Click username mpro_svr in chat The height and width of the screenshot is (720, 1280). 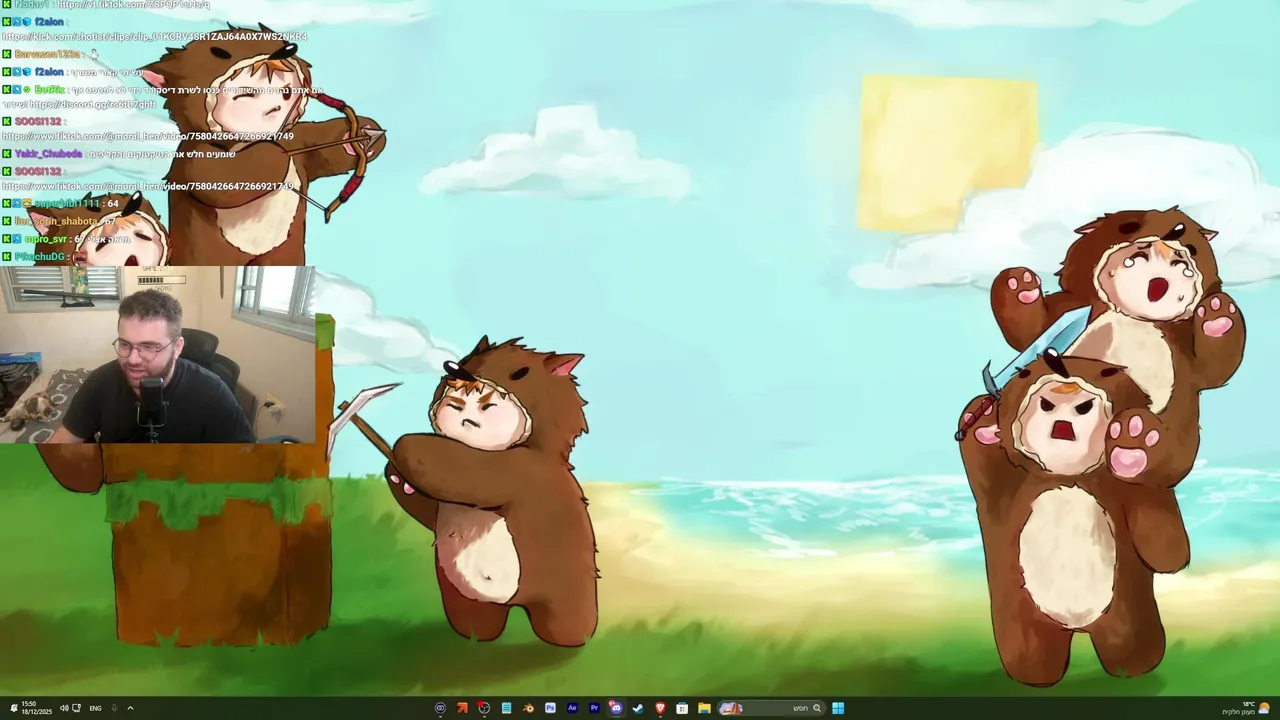[x=46, y=239]
